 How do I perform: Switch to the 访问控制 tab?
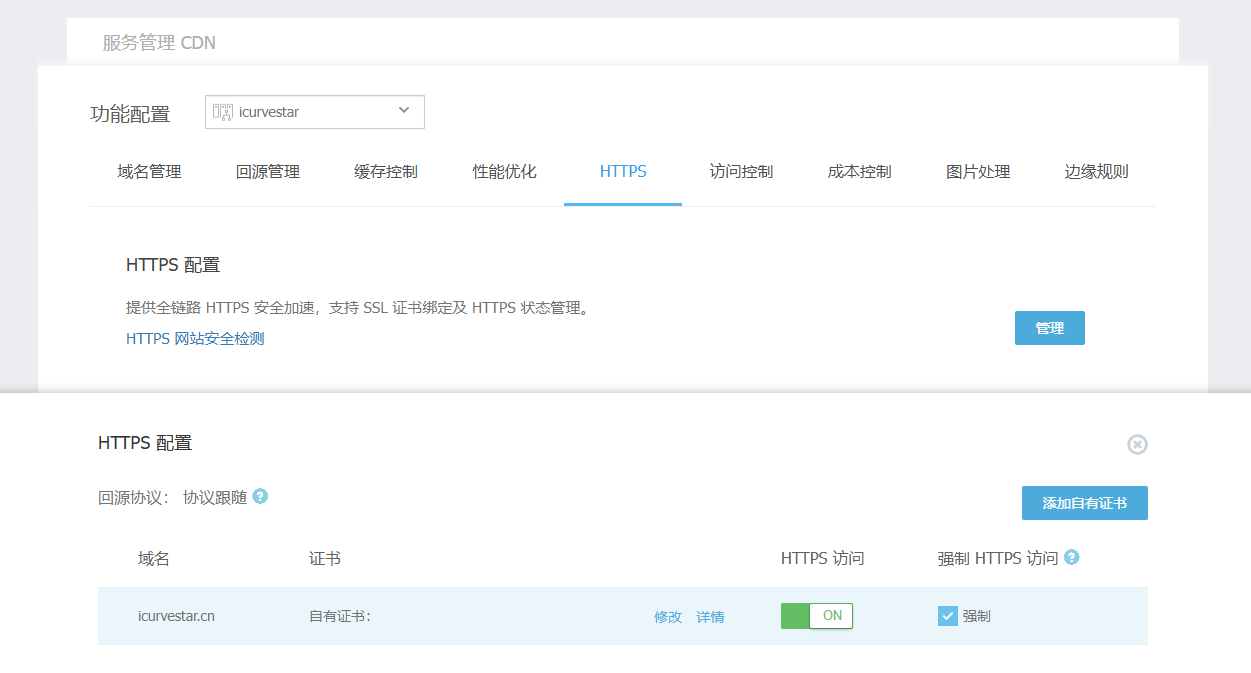pos(741,172)
